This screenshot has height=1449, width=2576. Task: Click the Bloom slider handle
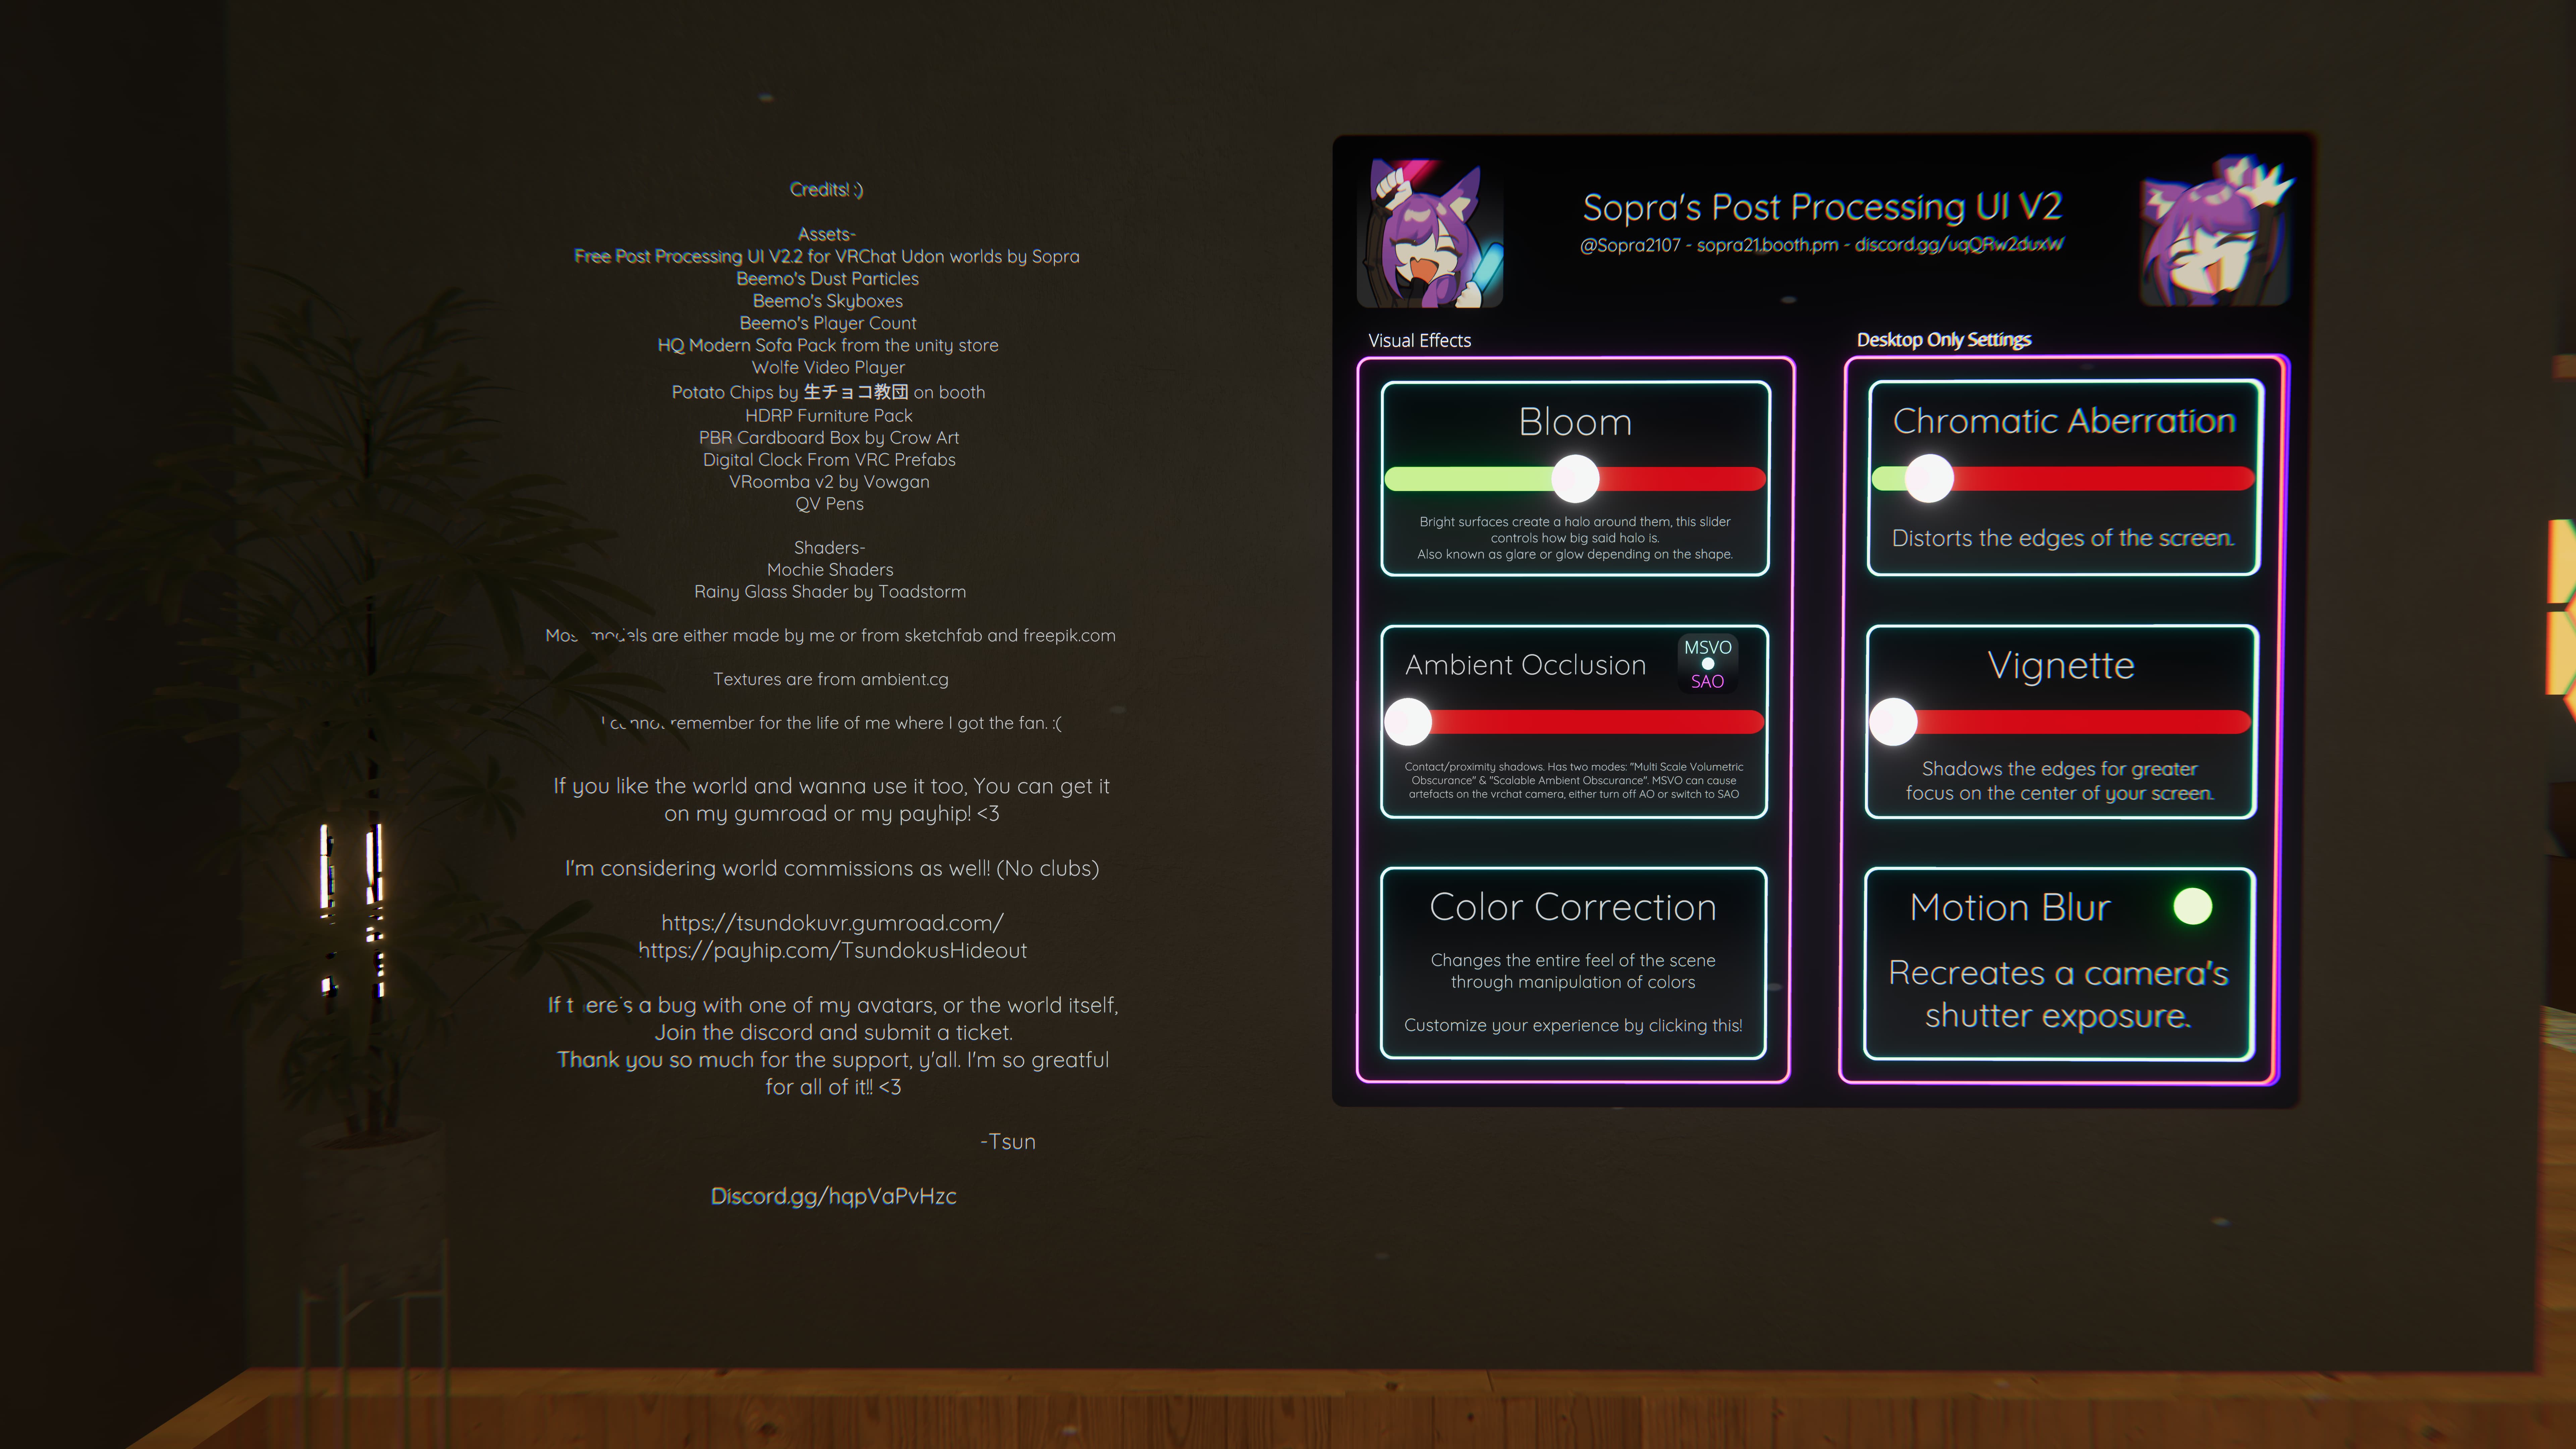(x=1575, y=479)
